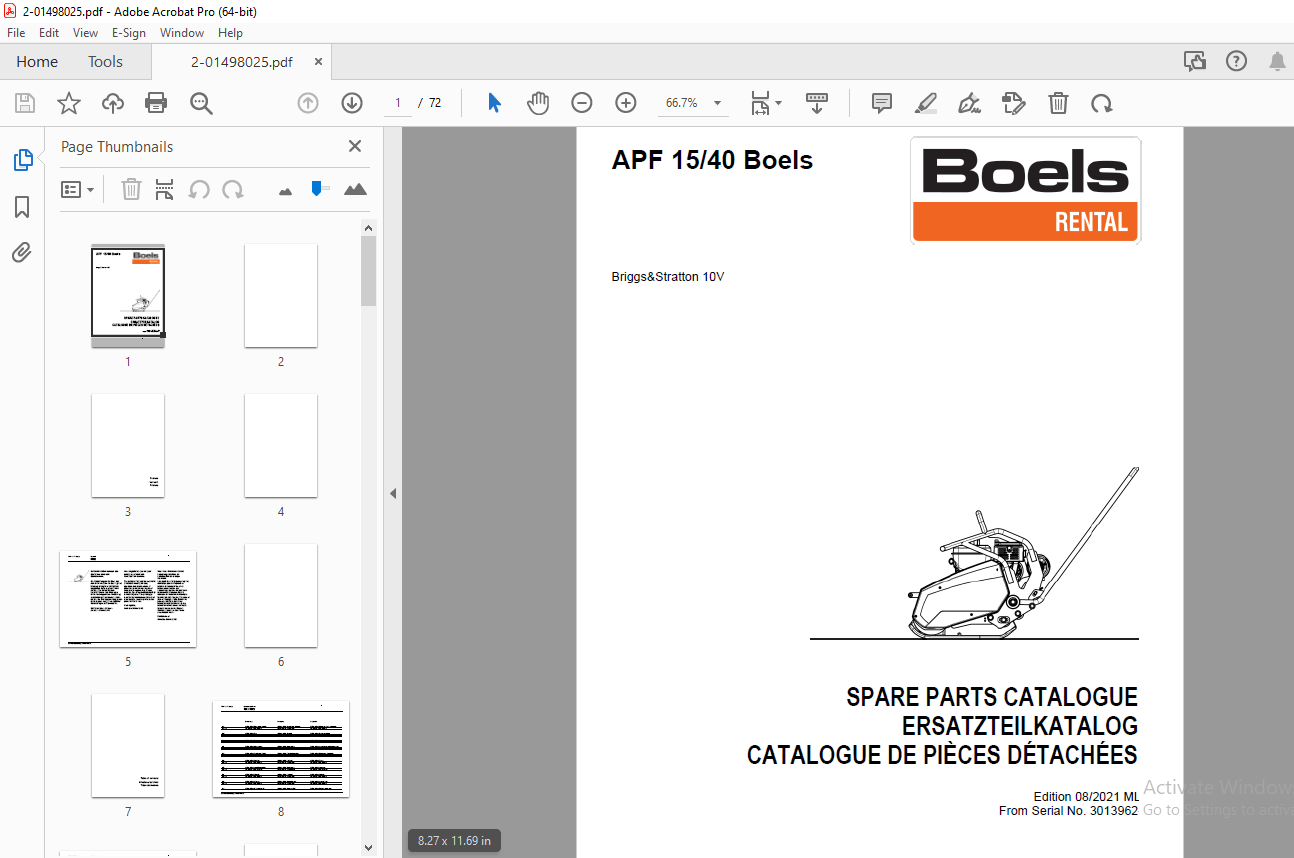This screenshot has height=858, width=1294.
Task: Open the Help menu
Action: pos(231,33)
